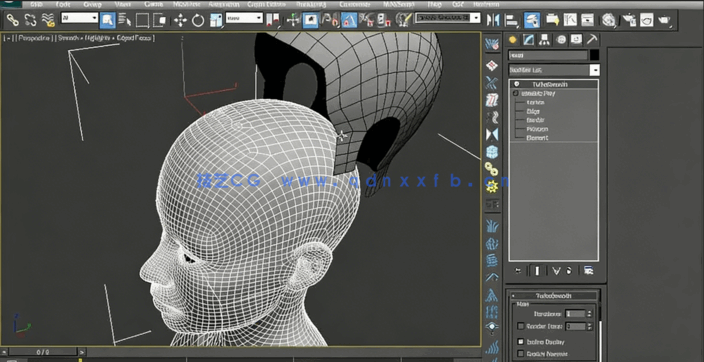Toggle Angle Snap

(x=349, y=20)
